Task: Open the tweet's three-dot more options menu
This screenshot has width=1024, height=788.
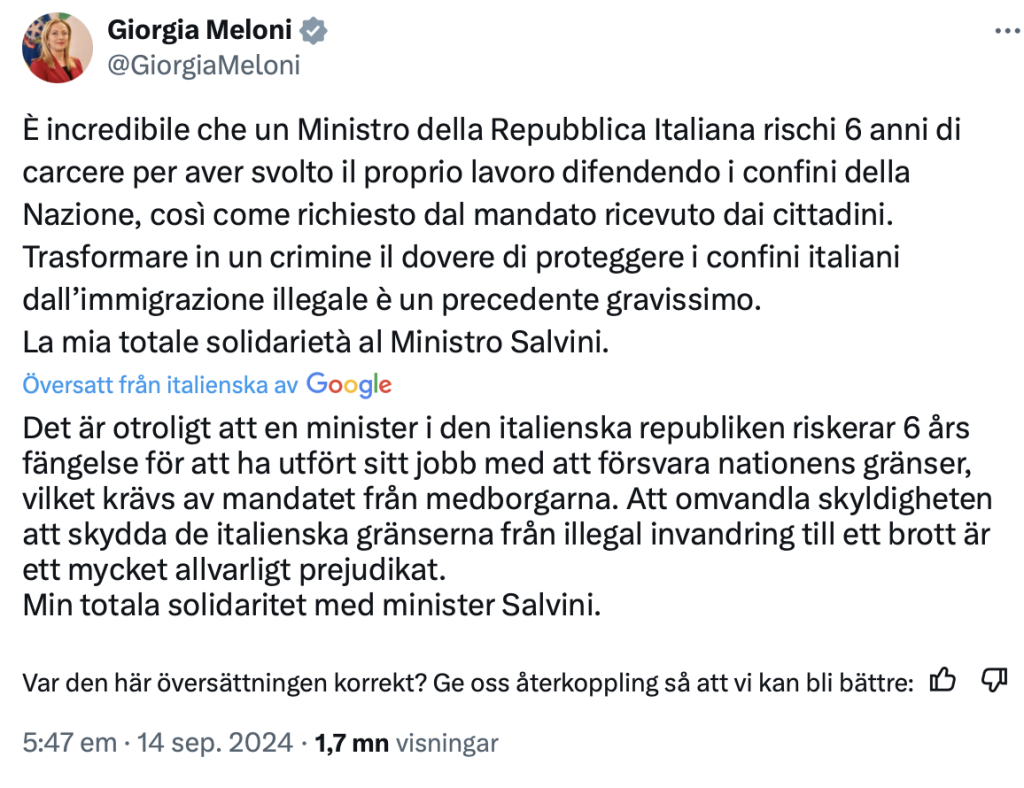Action: (1003, 31)
